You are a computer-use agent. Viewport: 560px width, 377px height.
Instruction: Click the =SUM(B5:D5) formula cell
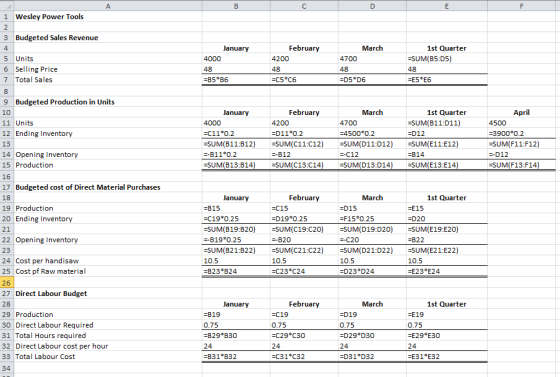coord(446,59)
